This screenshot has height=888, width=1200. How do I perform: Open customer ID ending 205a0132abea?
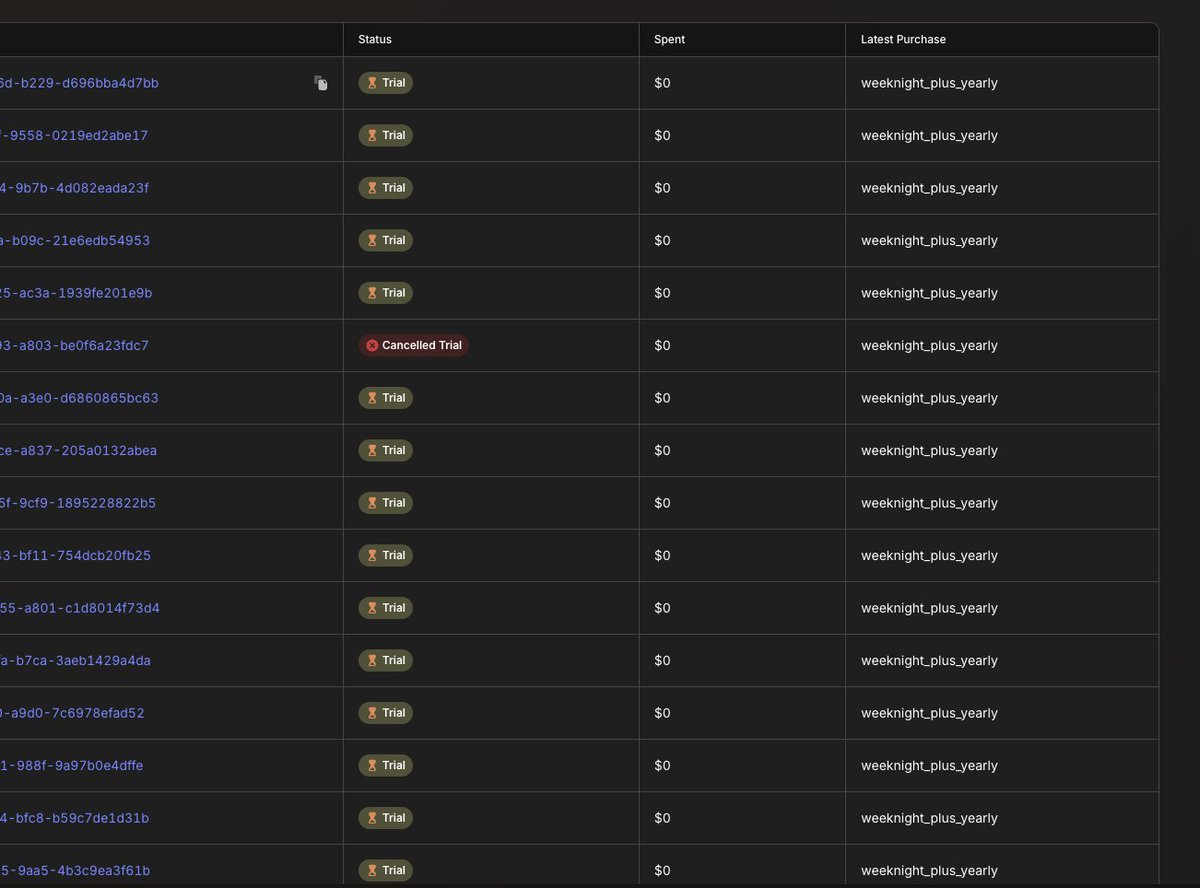click(78, 451)
